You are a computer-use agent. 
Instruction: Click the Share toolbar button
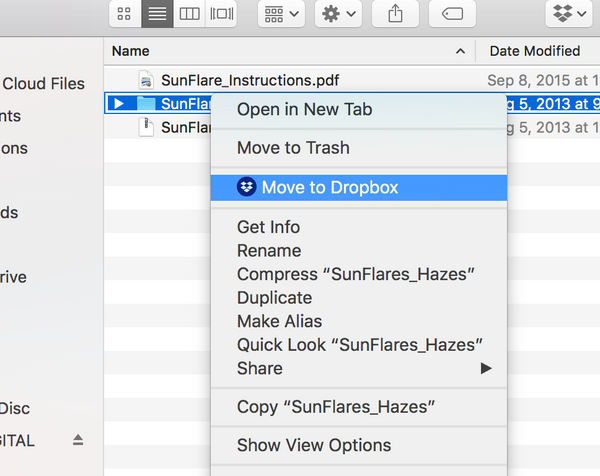(x=395, y=14)
